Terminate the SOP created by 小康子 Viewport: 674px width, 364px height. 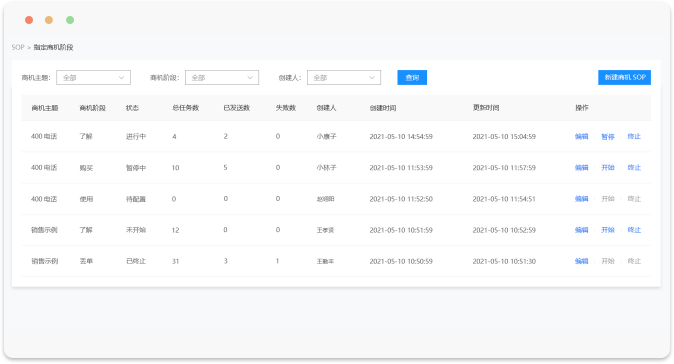point(634,137)
